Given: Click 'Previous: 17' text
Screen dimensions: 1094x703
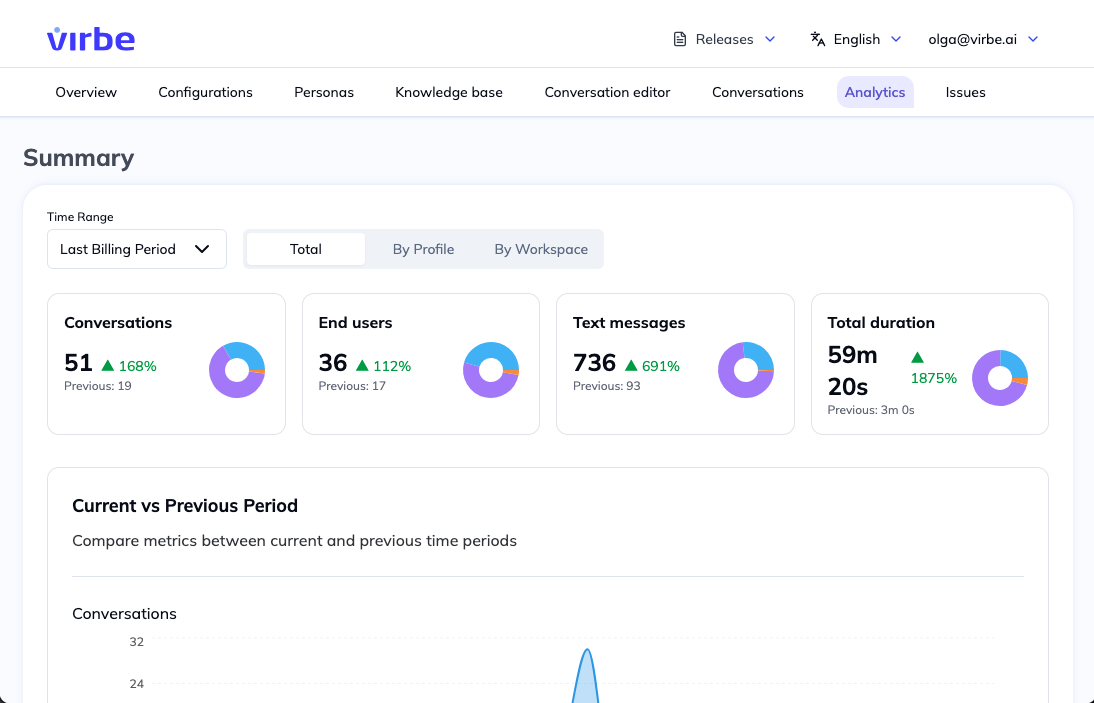Looking at the screenshot, I should click(352, 386).
